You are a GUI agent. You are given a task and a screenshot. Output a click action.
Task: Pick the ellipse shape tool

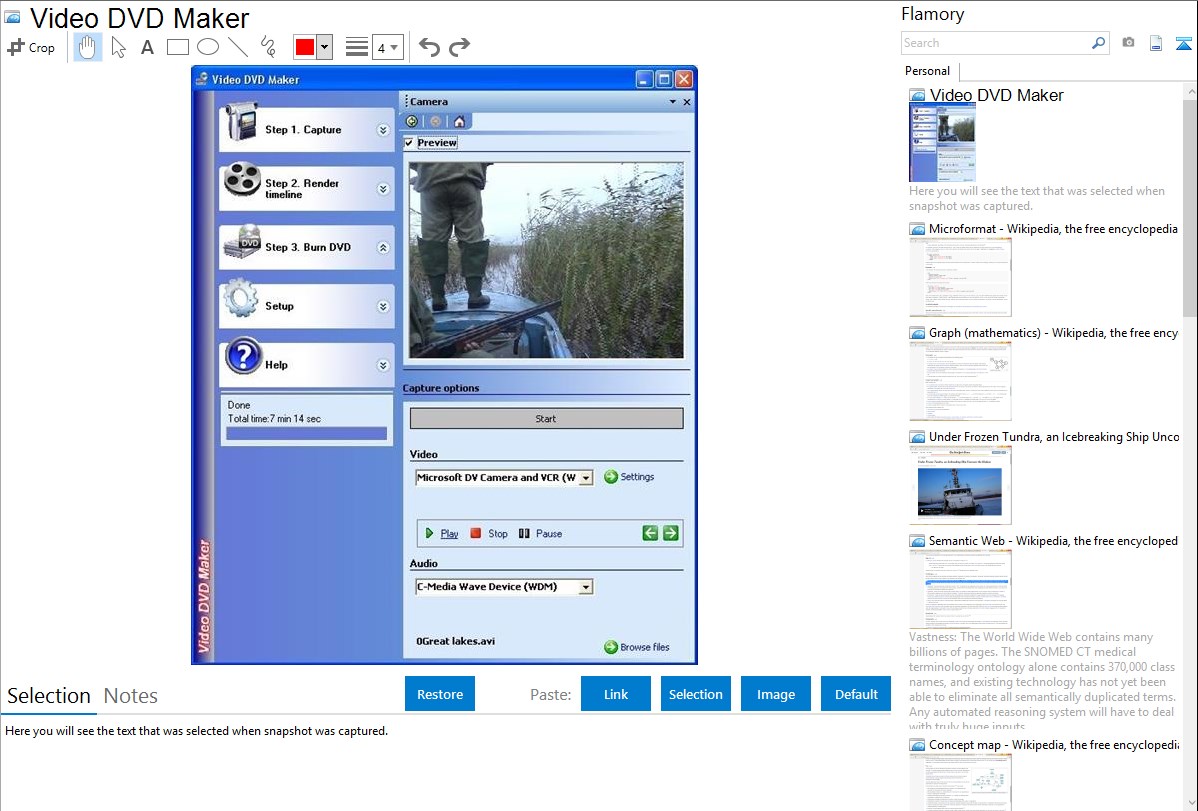coord(208,47)
